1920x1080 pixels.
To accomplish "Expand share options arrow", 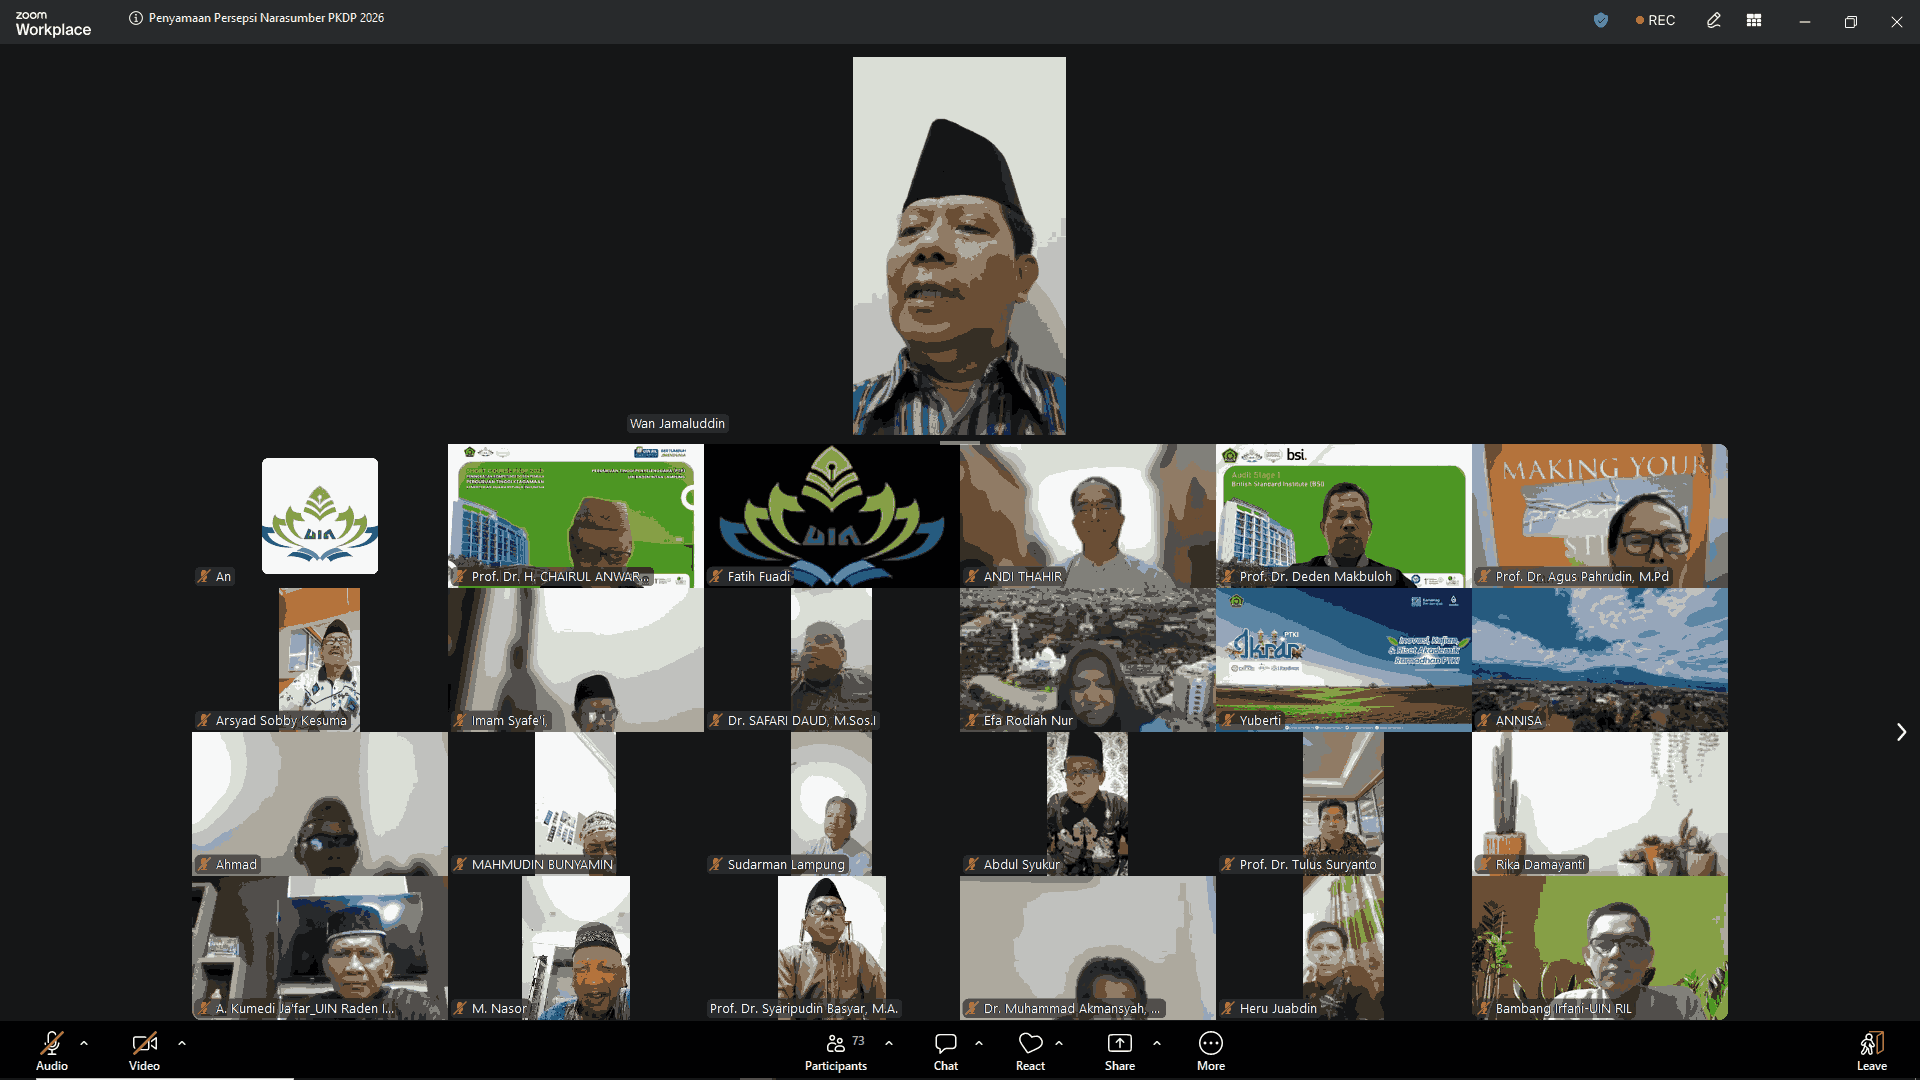I will point(1157,1043).
